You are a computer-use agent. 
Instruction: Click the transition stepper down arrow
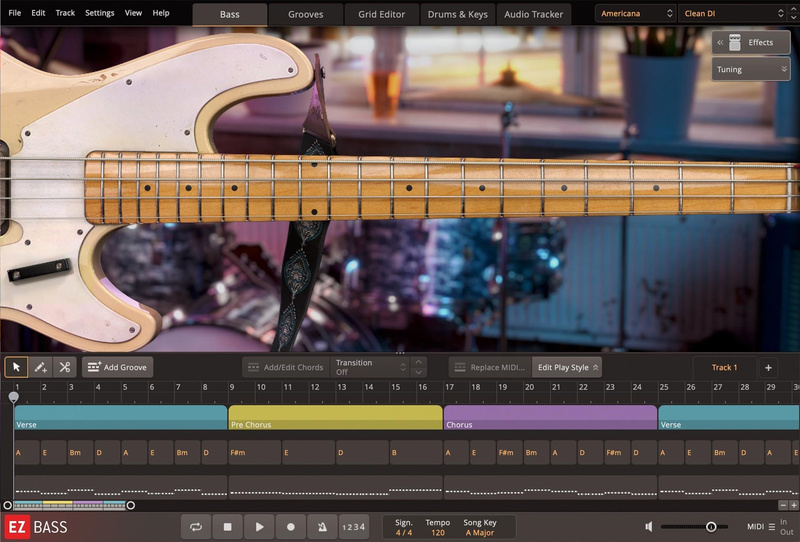click(x=418, y=372)
